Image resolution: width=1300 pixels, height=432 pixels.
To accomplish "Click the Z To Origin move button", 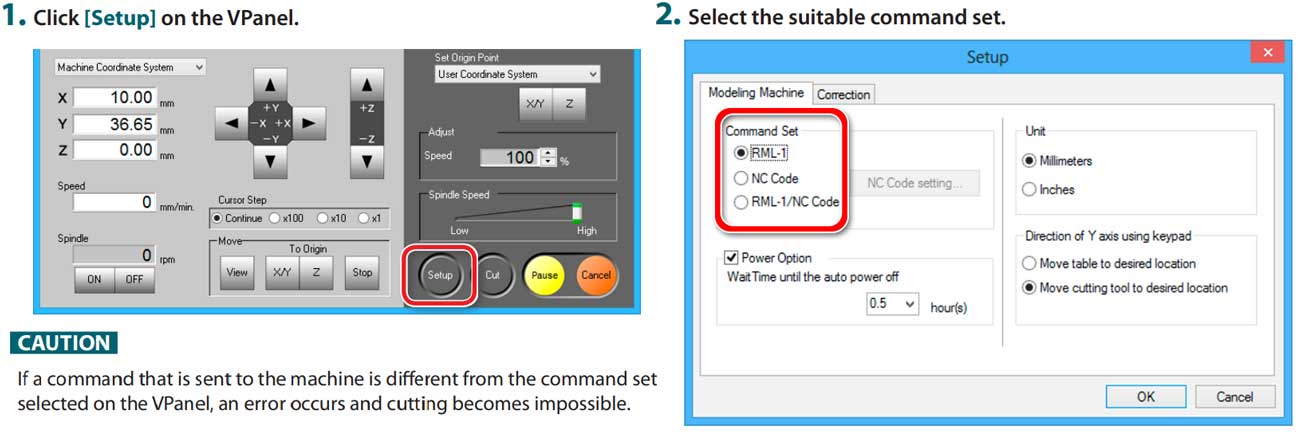I will (x=316, y=272).
